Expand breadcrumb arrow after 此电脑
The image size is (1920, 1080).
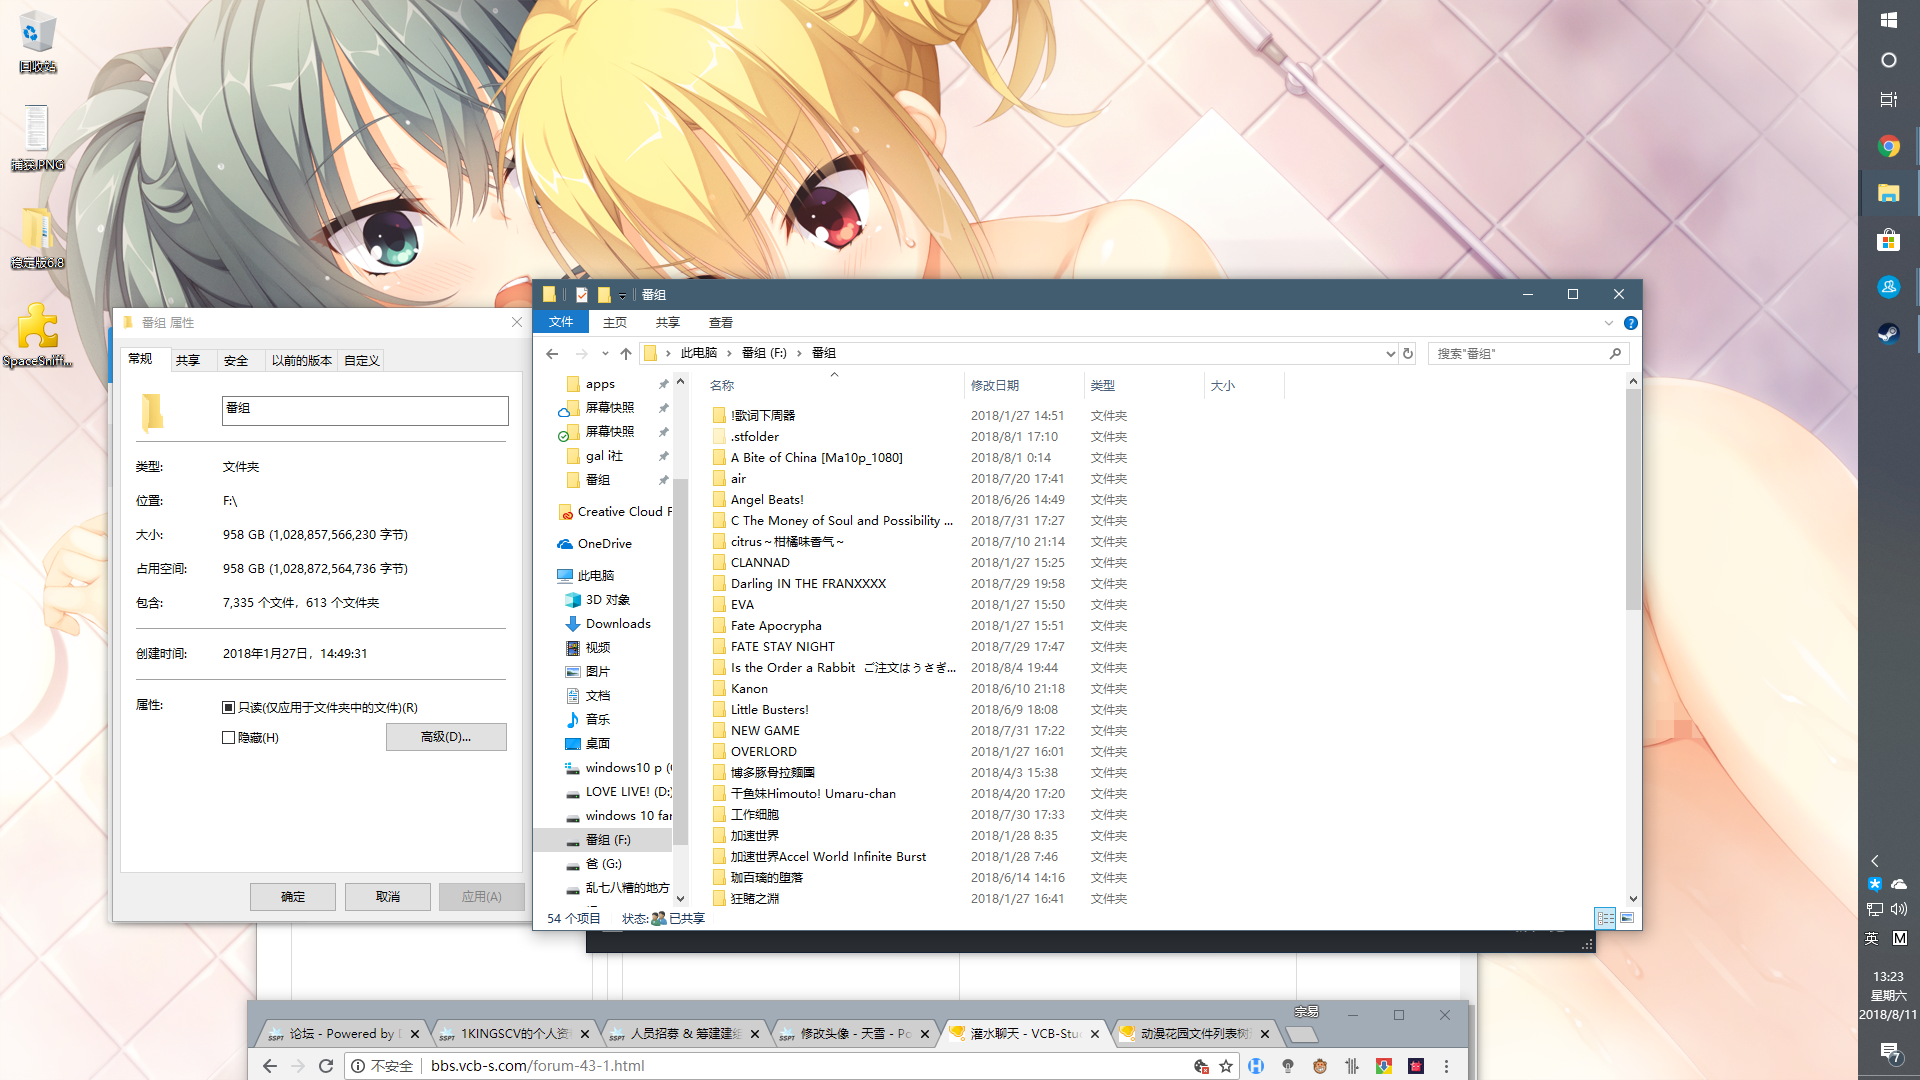point(729,353)
